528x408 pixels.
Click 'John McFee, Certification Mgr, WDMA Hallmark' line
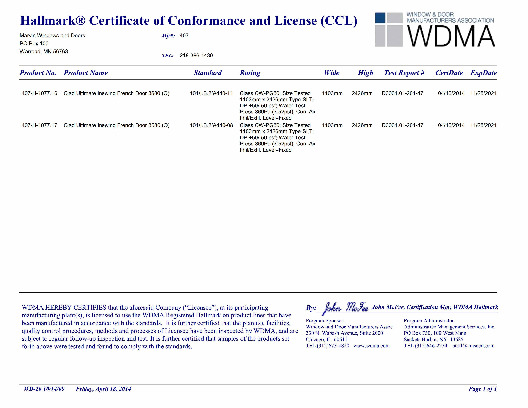(435, 307)
